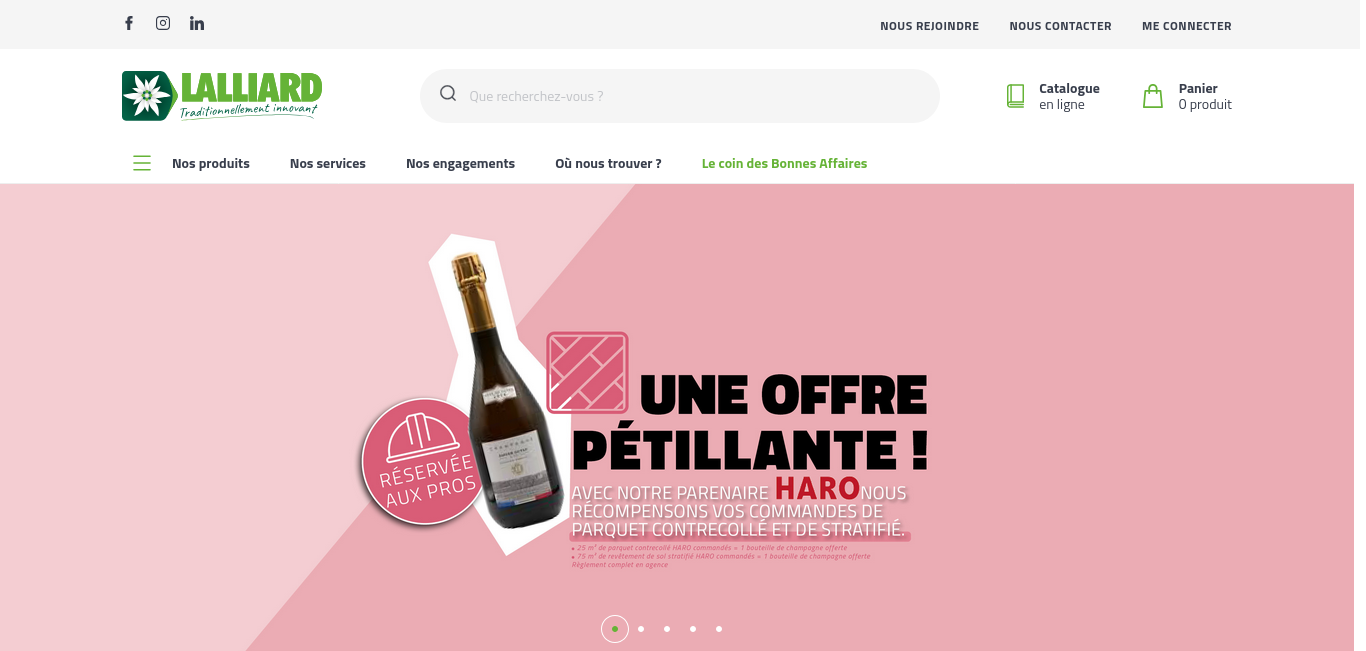Expand the Nos produits menu
The height and width of the screenshot is (651, 1366).
(211, 163)
